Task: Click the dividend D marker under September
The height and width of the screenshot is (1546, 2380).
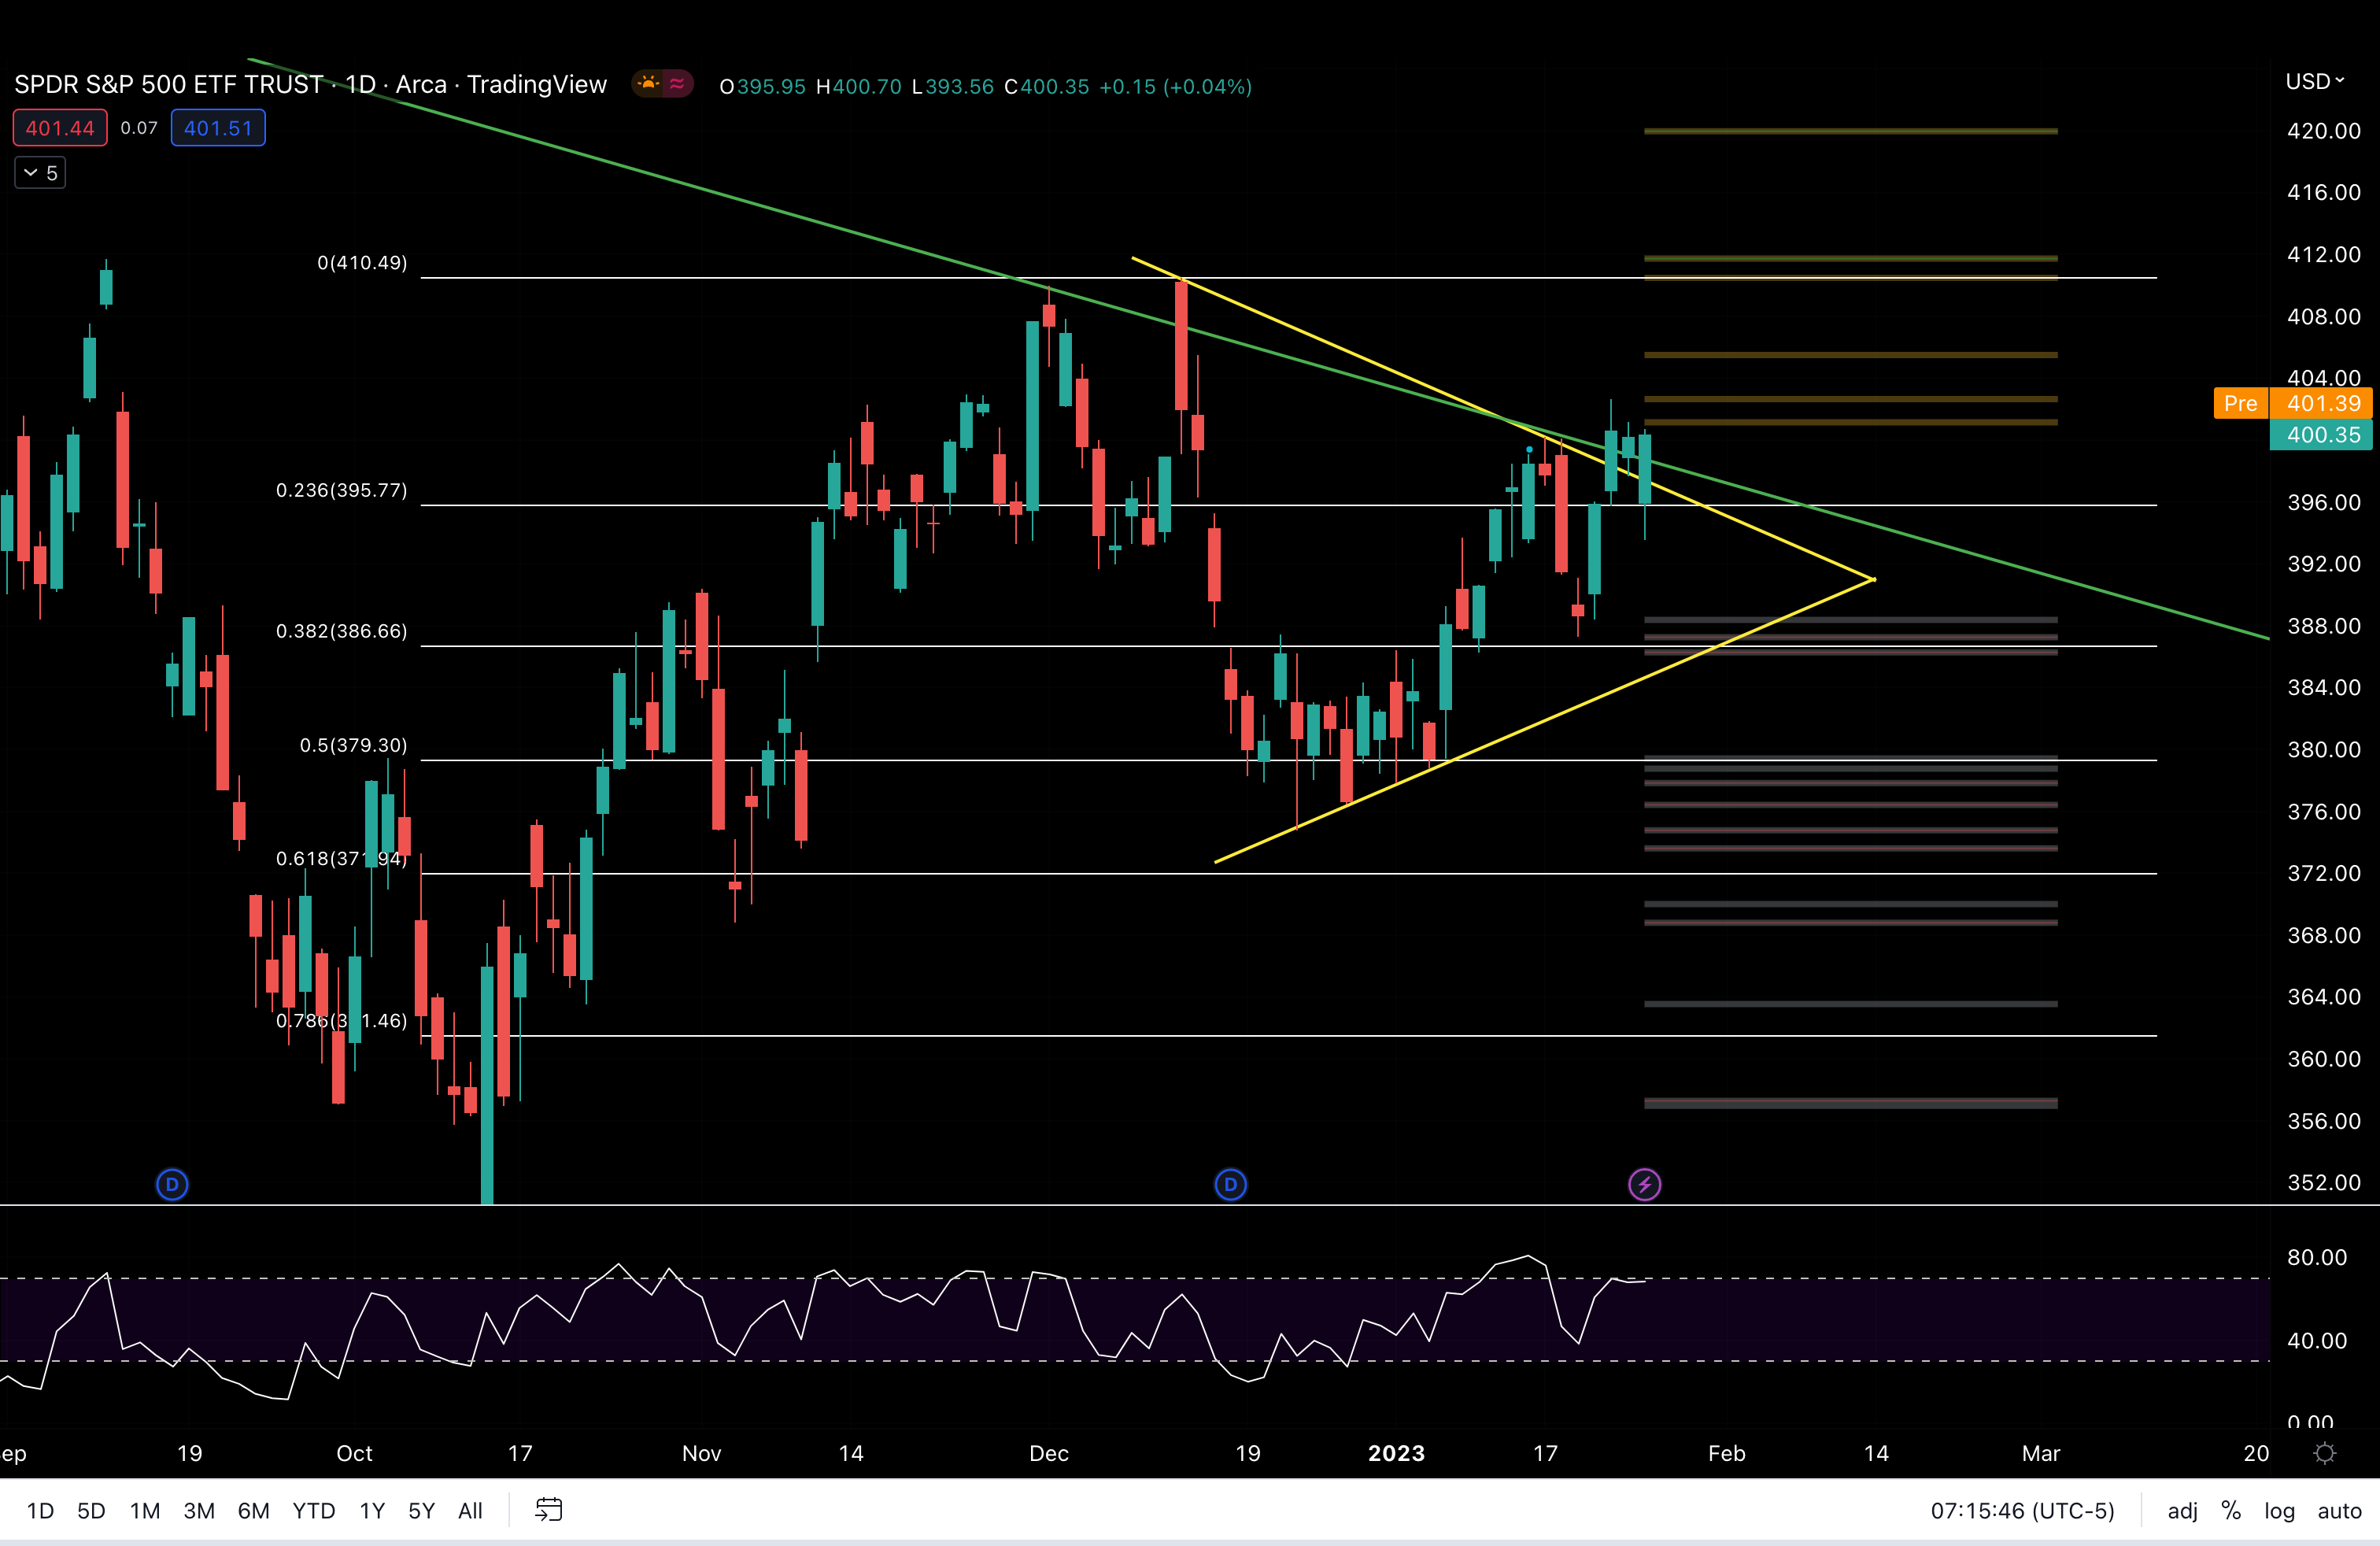Action: (x=172, y=1185)
